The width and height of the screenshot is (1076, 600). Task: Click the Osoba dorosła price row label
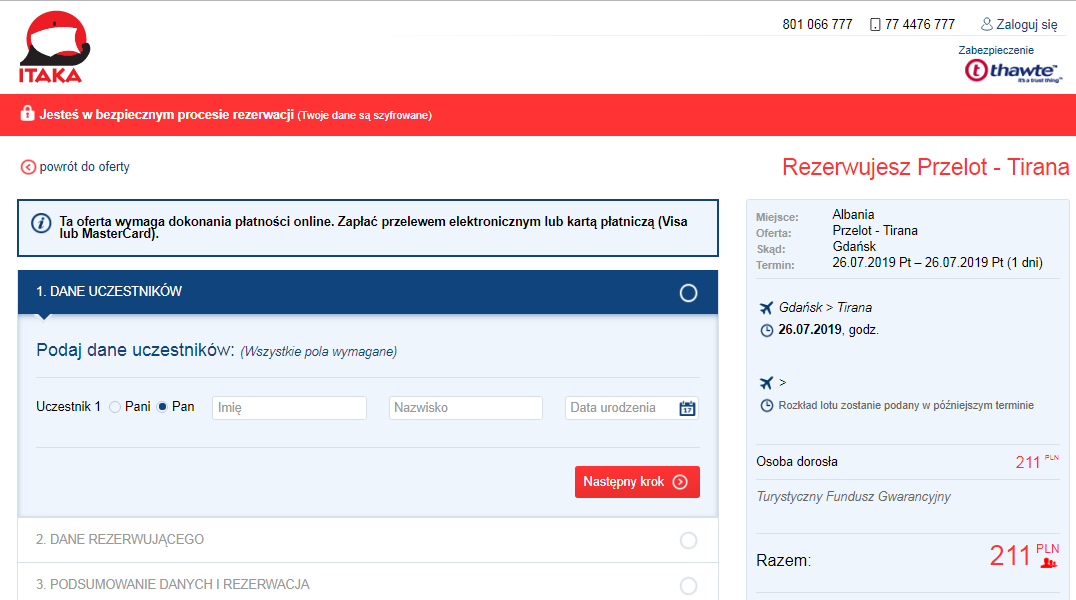(797, 461)
